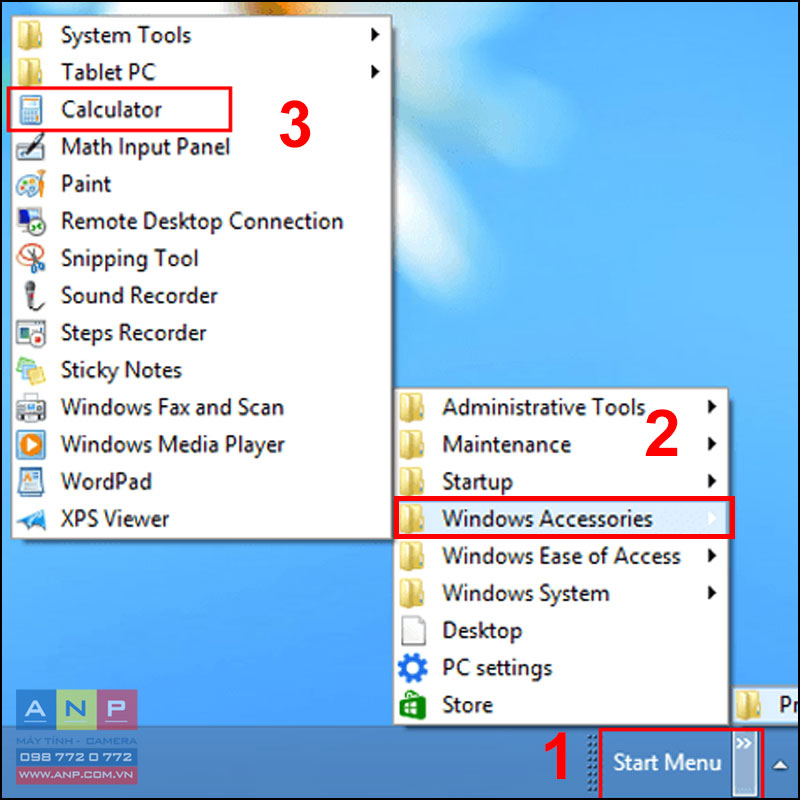
Task: Expand Windows Ease of Access submenu arrow
Action: point(712,556)
